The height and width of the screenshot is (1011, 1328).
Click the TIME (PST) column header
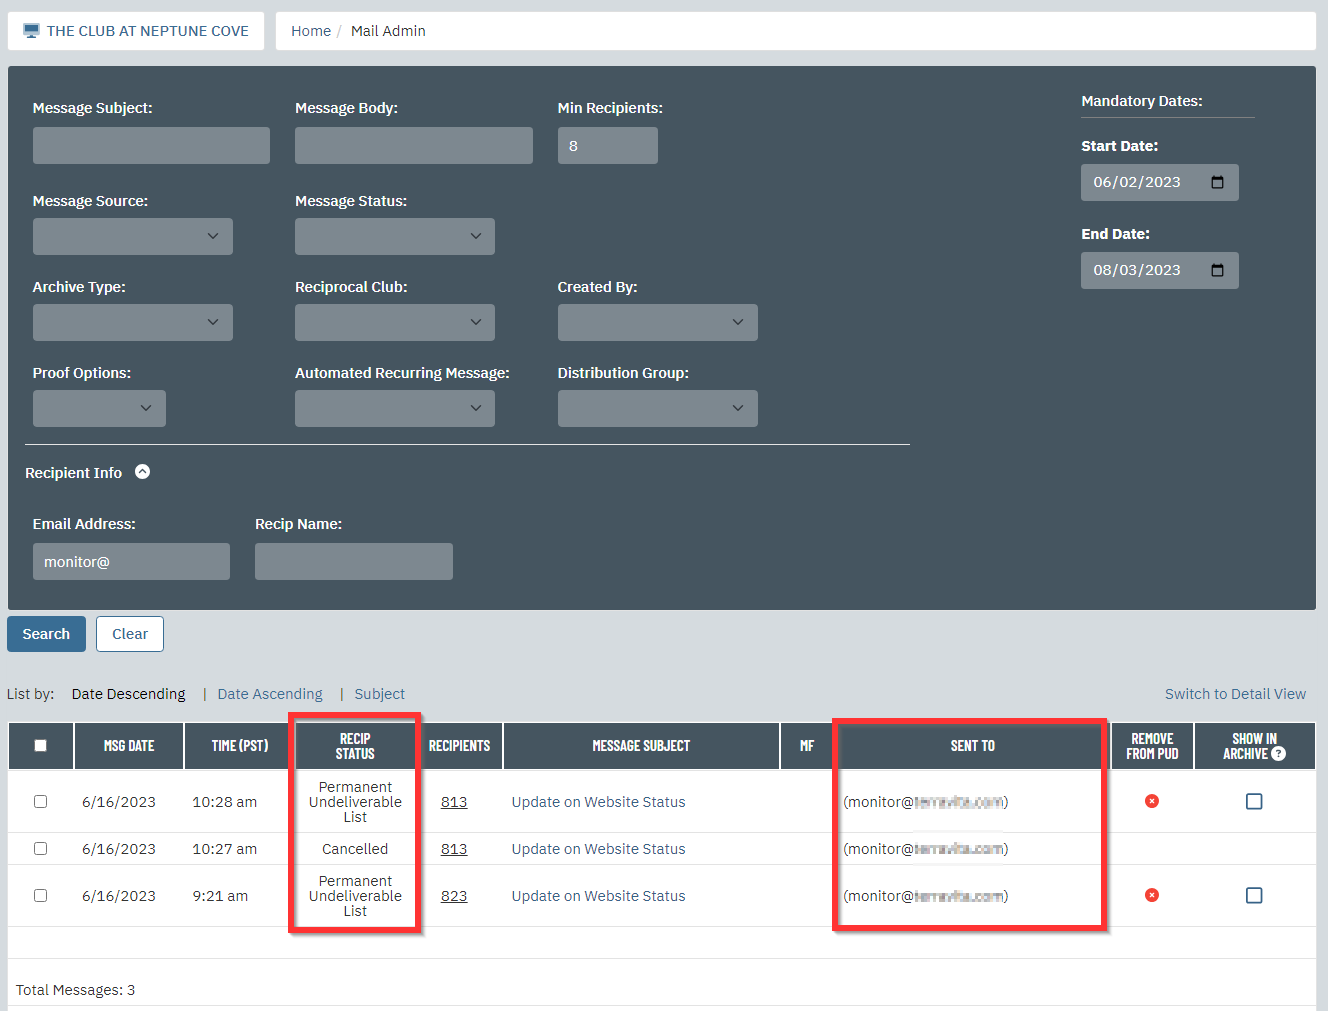click(x=240, y=746)
